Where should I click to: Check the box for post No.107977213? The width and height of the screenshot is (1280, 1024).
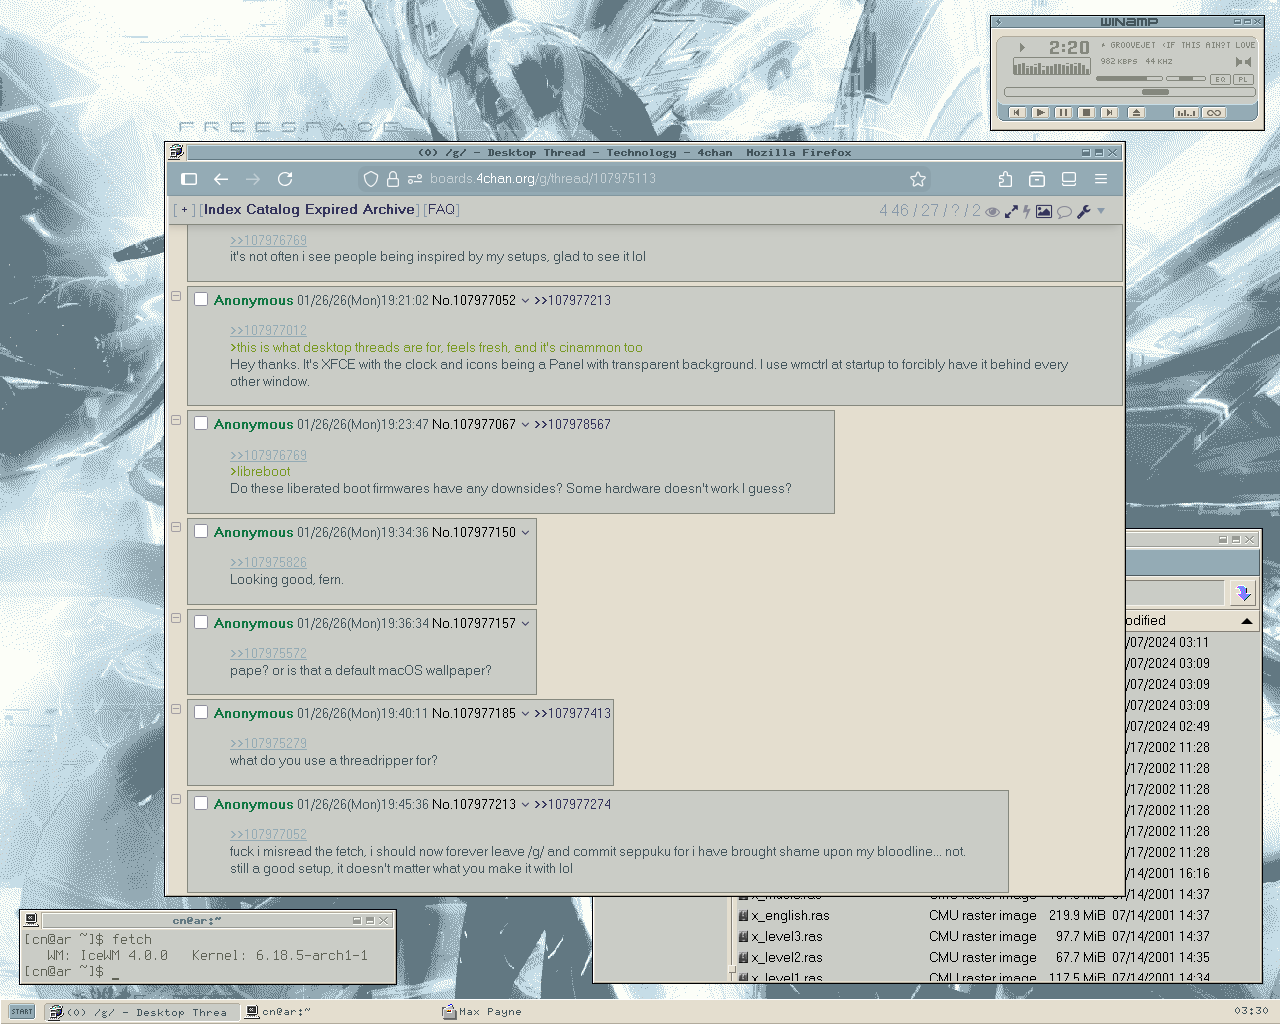click(201, 803)
